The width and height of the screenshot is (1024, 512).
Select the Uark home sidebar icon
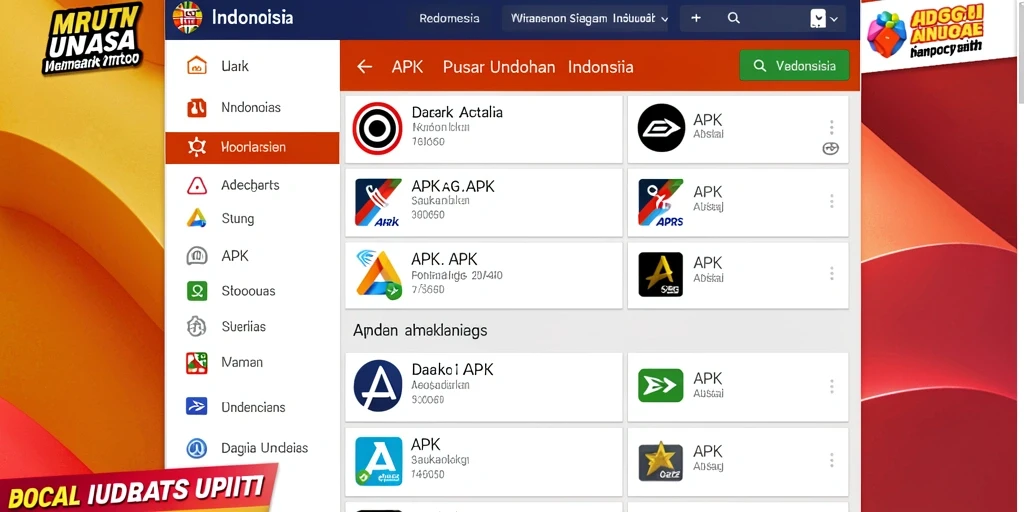click(197, 65)
